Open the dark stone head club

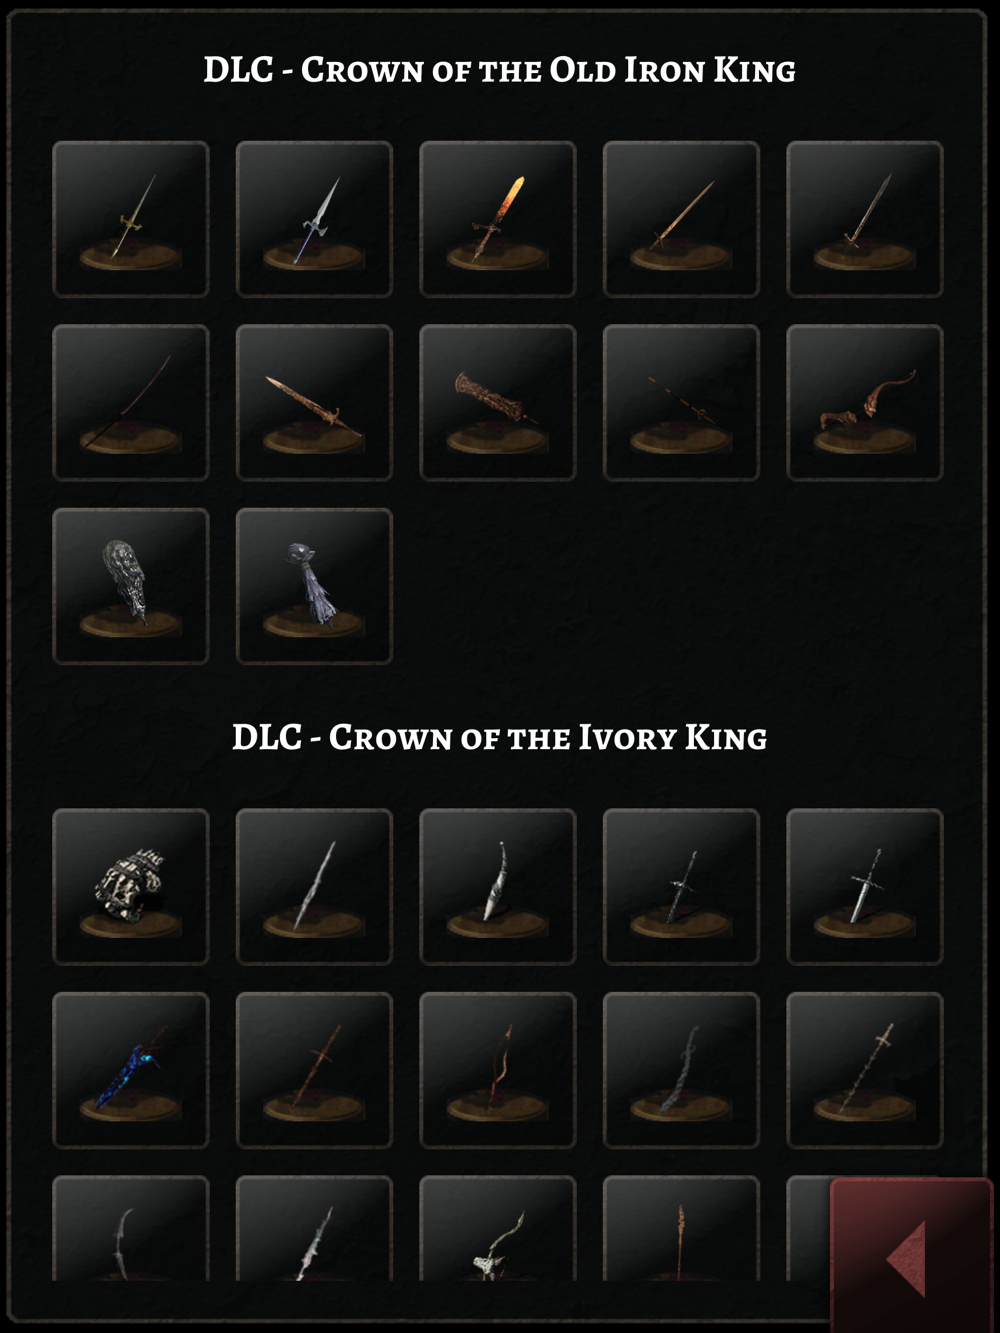coord(131,586)
